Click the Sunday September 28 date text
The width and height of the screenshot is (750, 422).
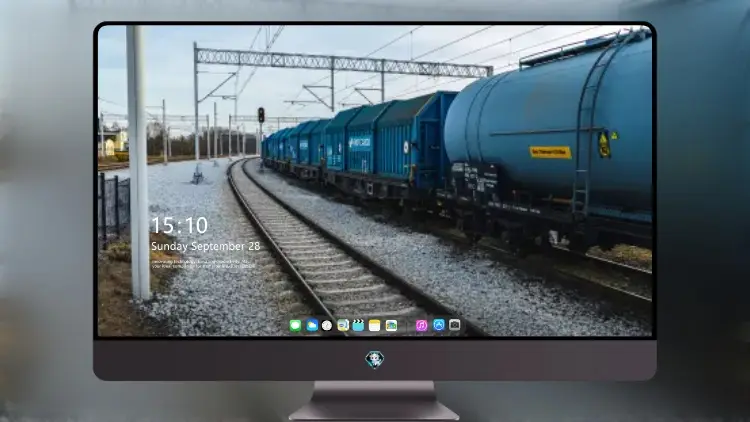206,246
